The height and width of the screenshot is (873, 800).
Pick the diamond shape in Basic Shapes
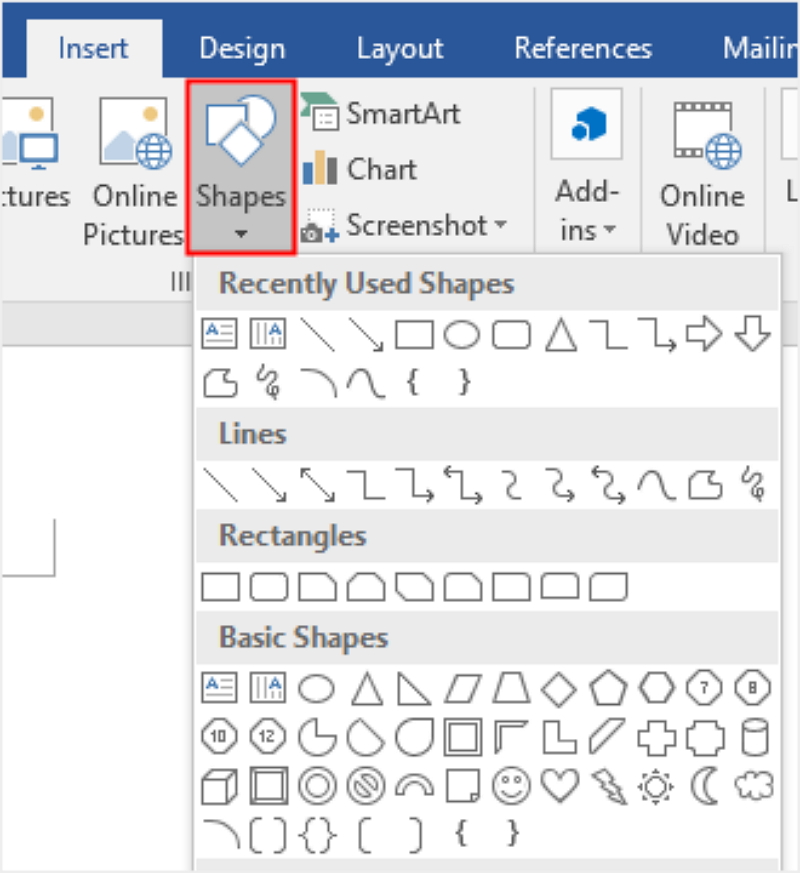[x=559, y=688]
